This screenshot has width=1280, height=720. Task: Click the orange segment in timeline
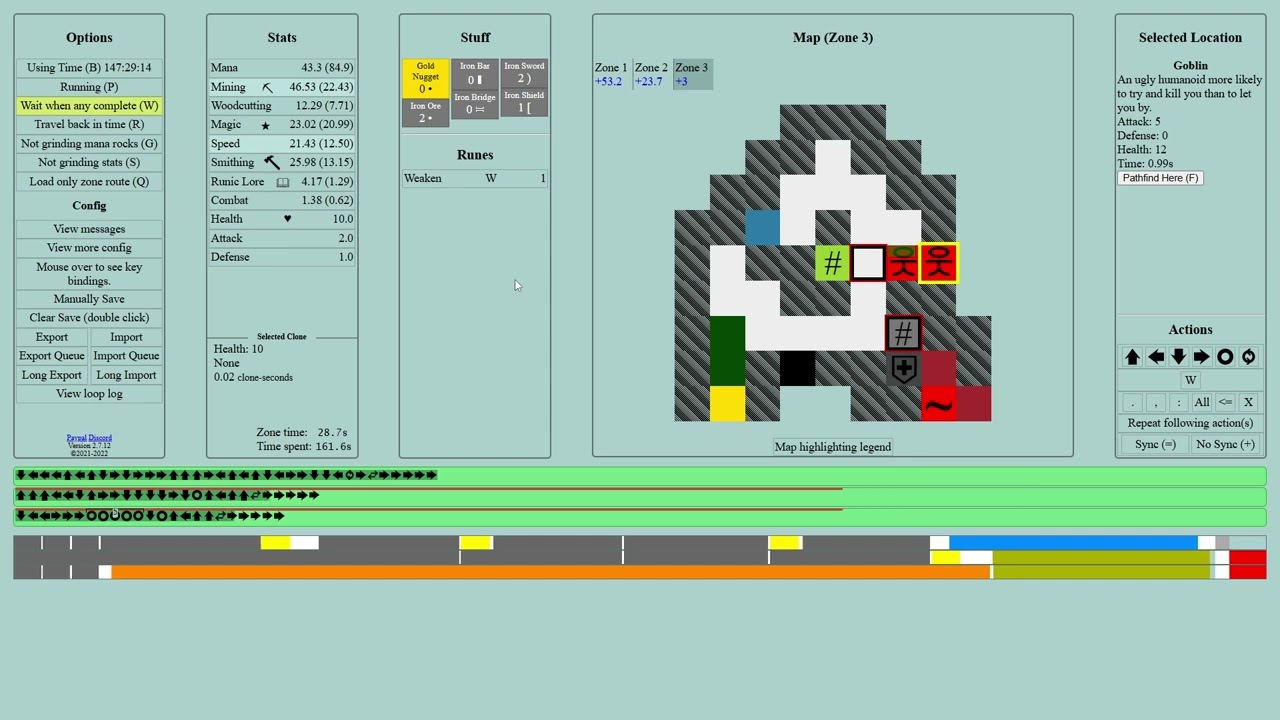coord(550,572)
